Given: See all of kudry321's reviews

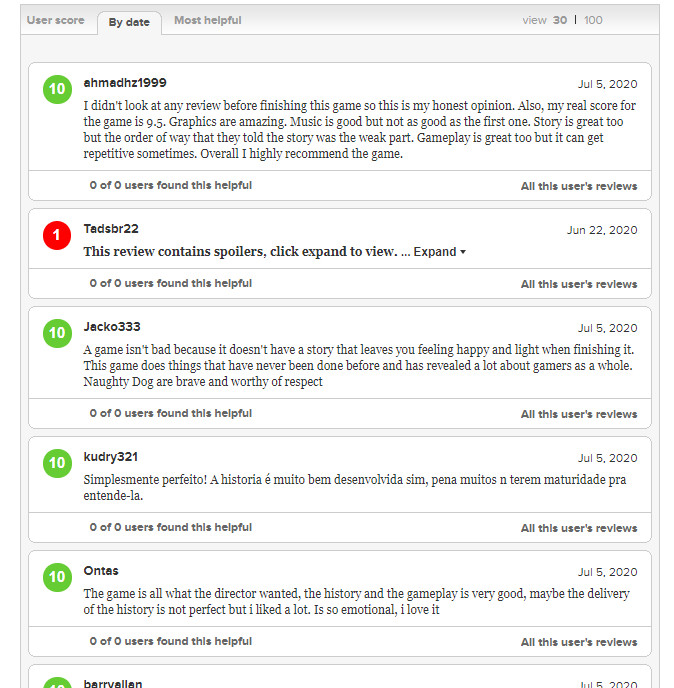Looking at the screenshot, I should [578, 528].
